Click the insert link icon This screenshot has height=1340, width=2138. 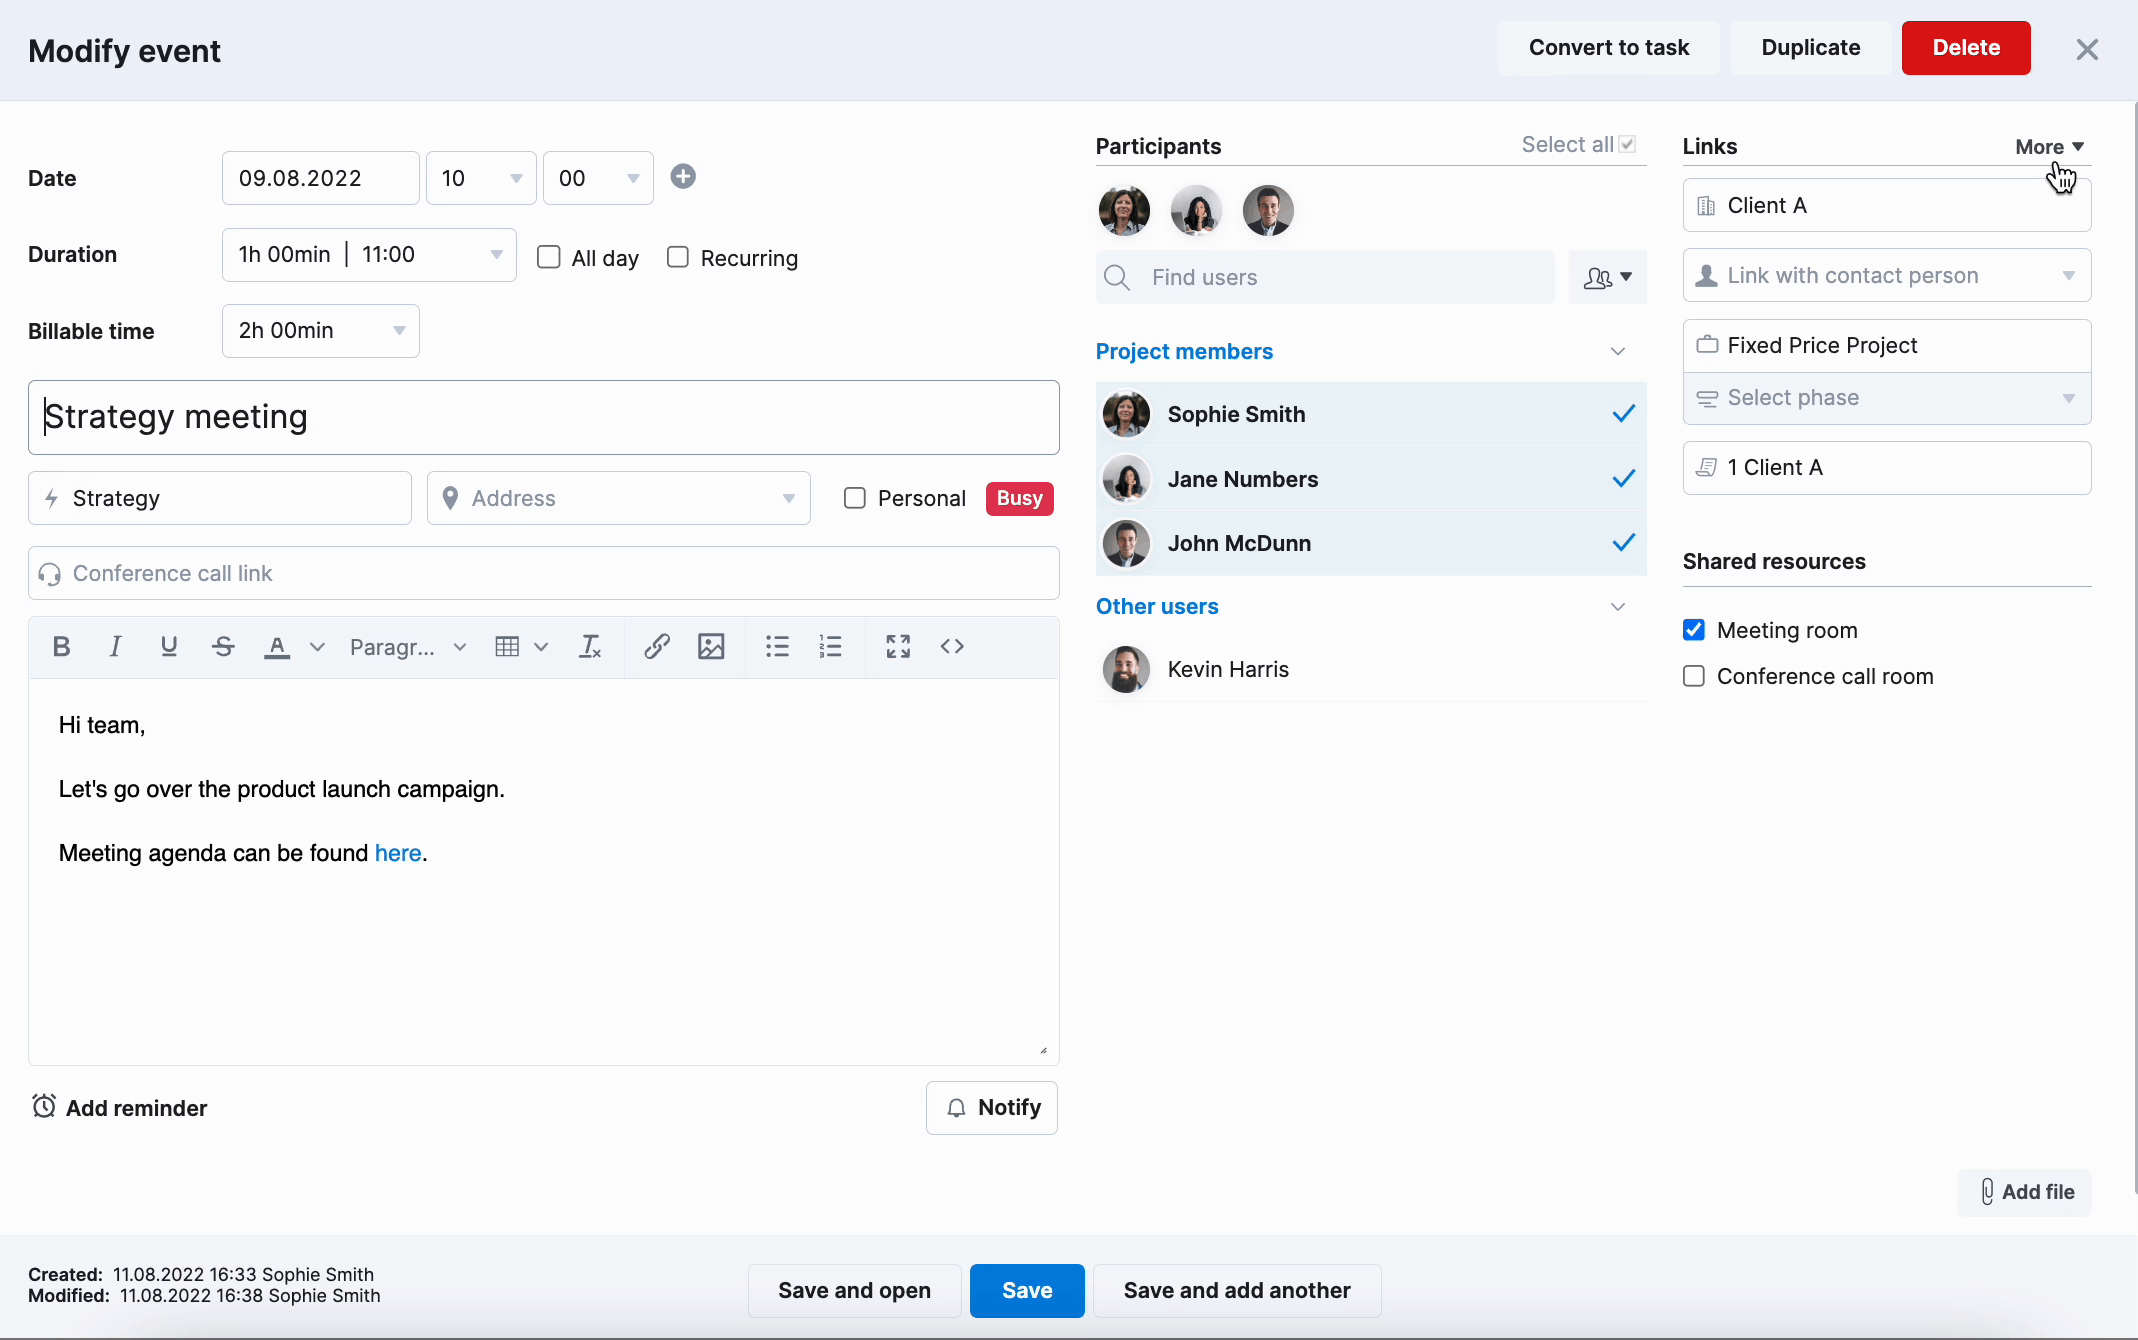coord(656,647)
